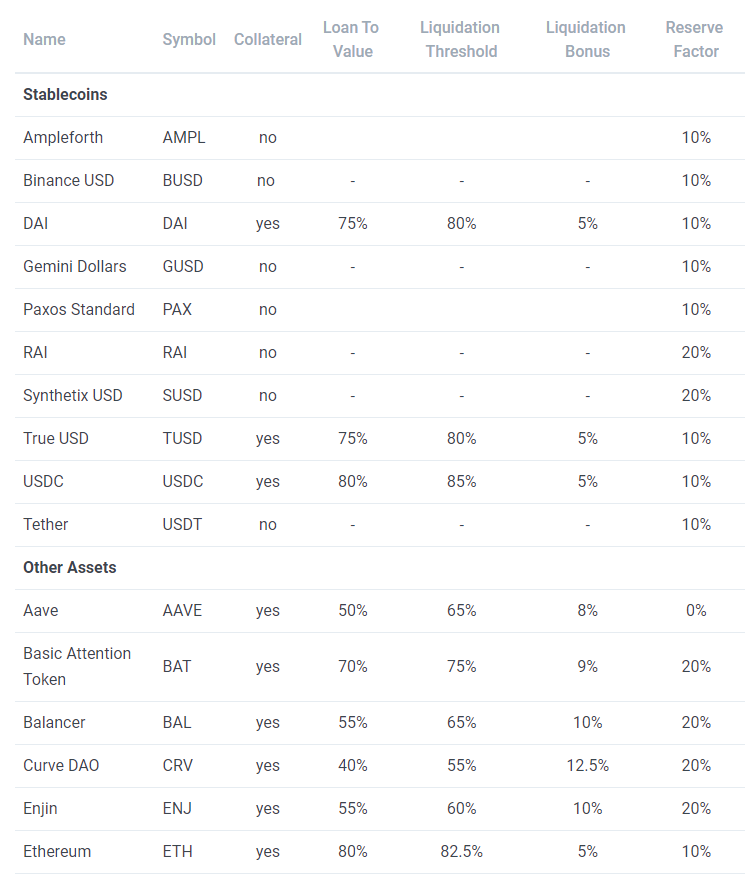Click Ethereum's 82.5% liquidation threshold
Screen dimensions: 753x881
(461, 851)
